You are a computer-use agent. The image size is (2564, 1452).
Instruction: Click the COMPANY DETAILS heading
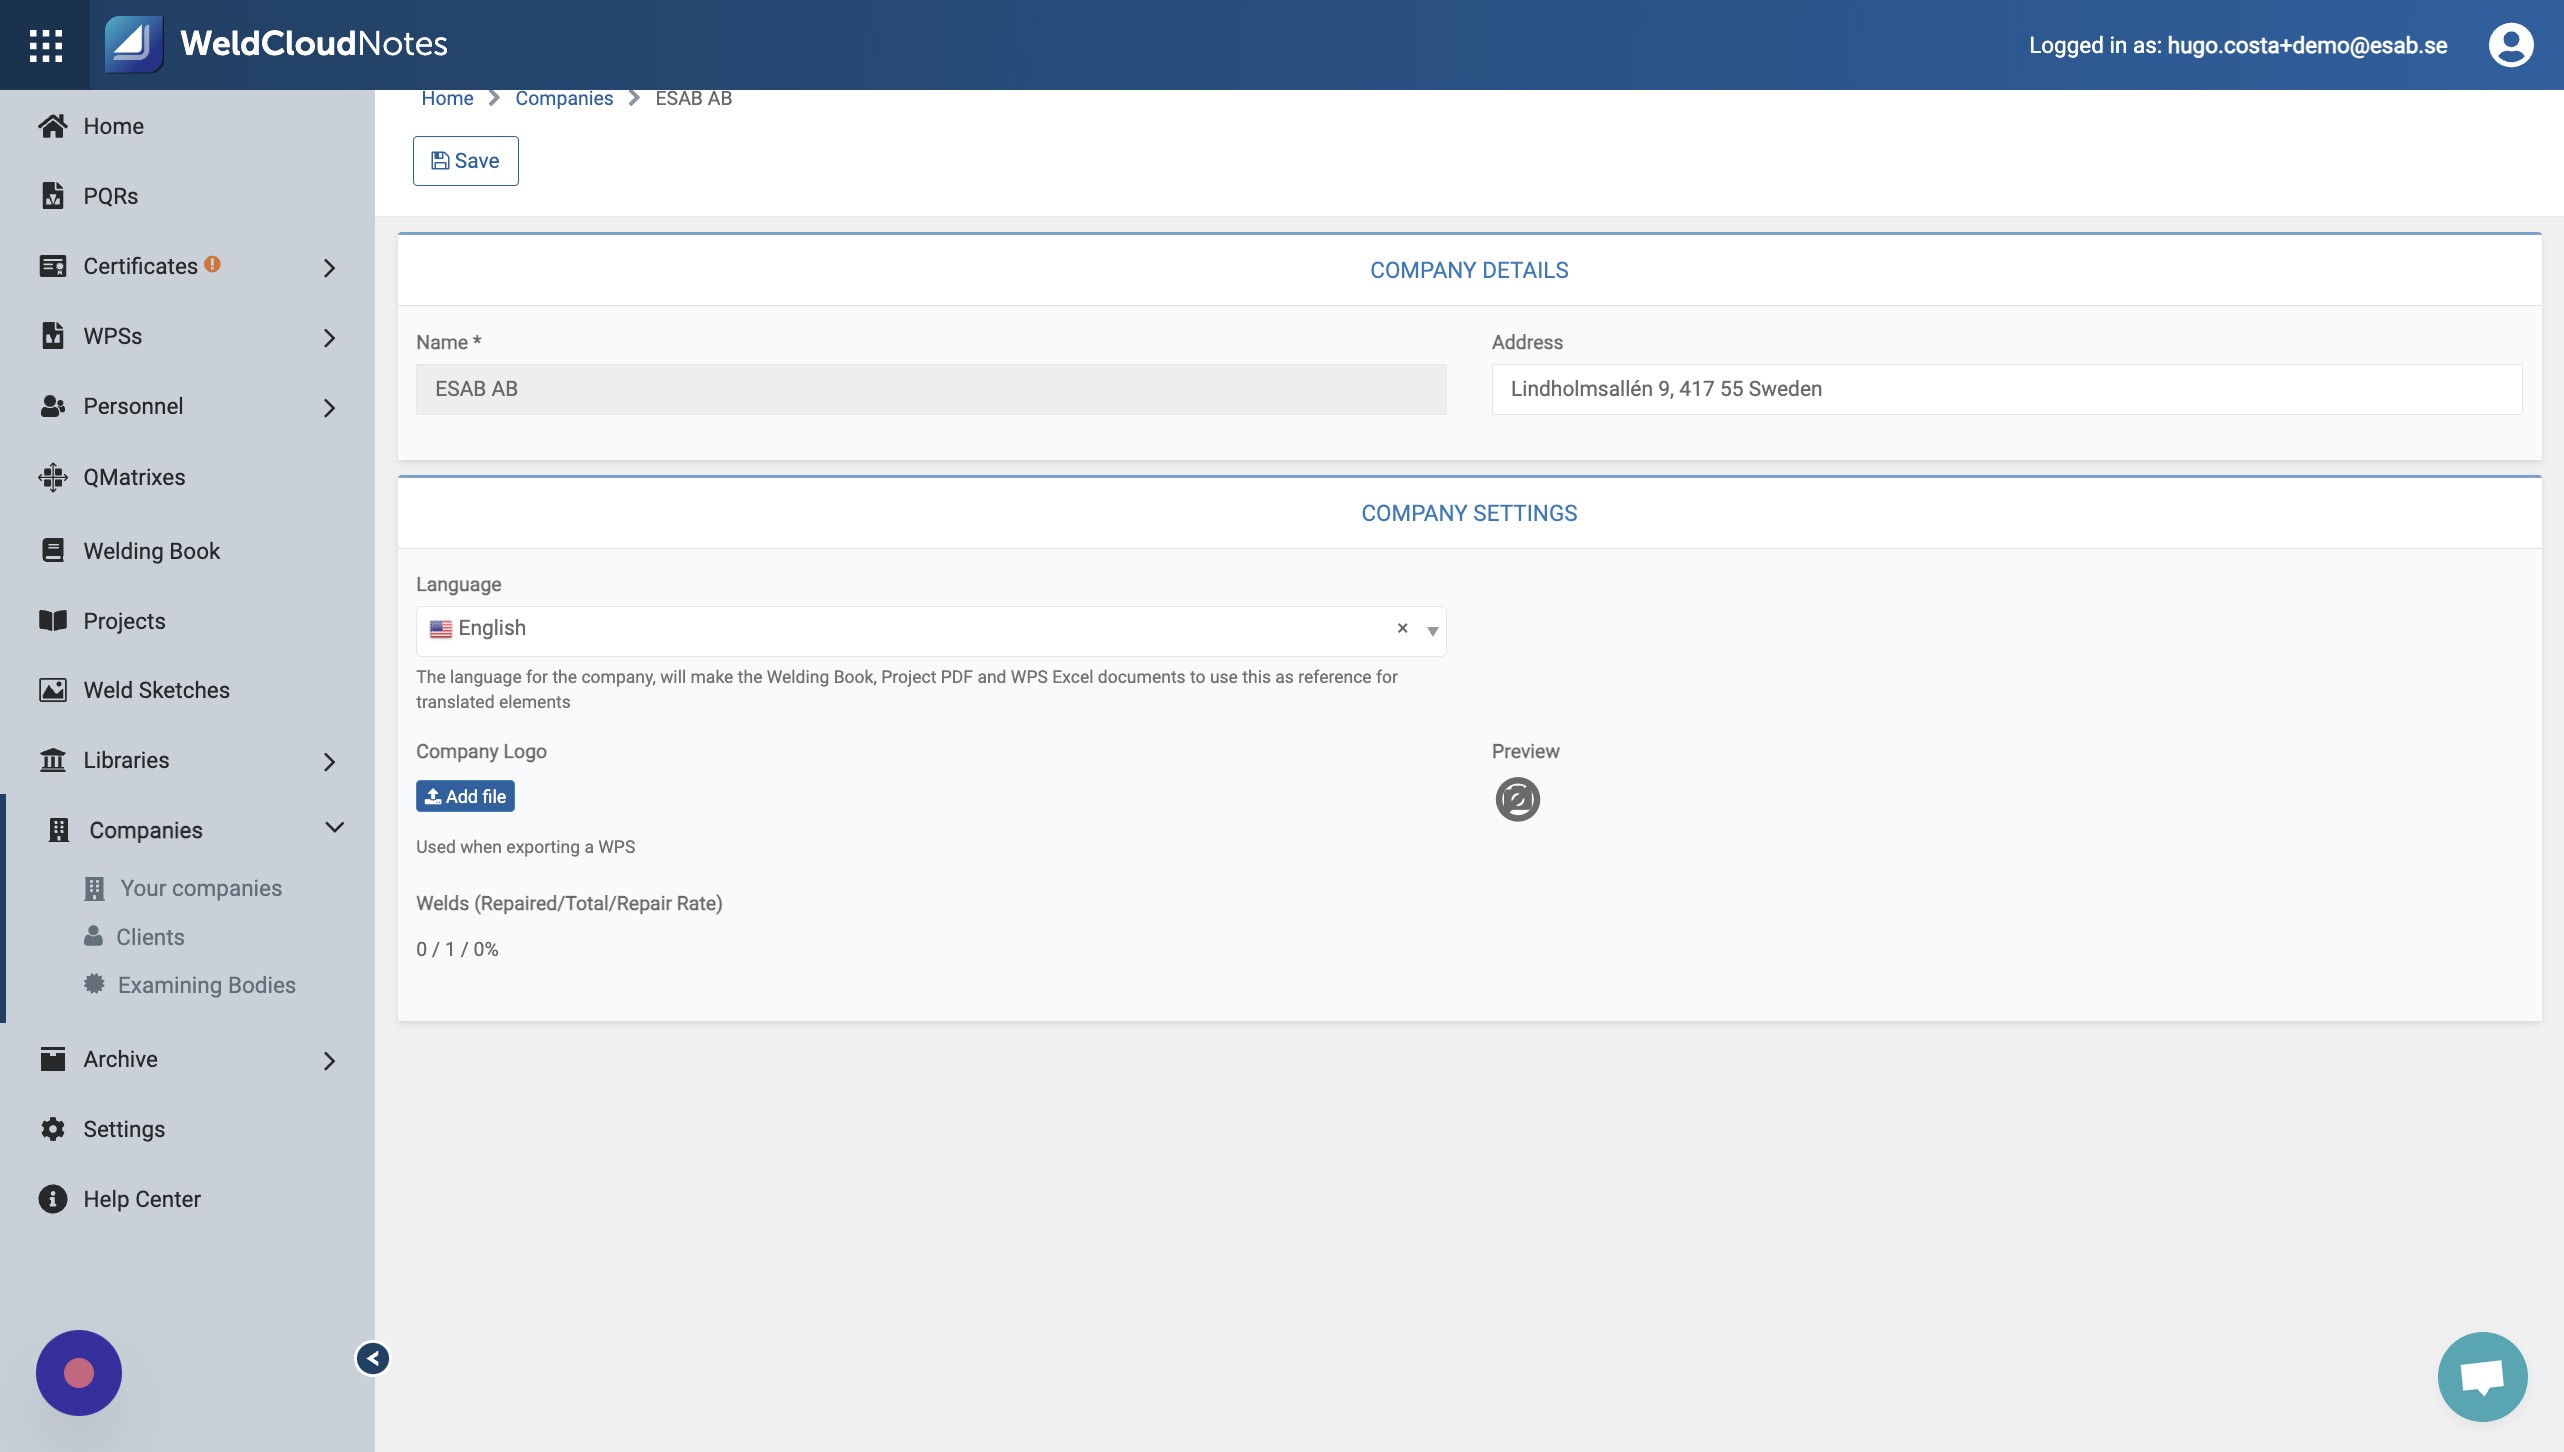pyautogui.click(x=1469, y=270)
